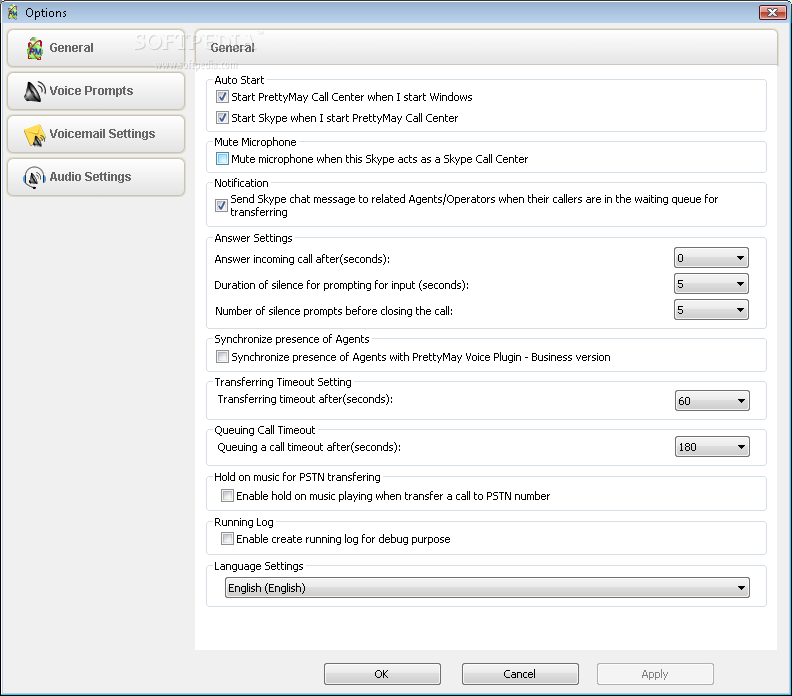Enable Synchronize presence of Agents checkbox
792x696 pixels.
(222, 357)
